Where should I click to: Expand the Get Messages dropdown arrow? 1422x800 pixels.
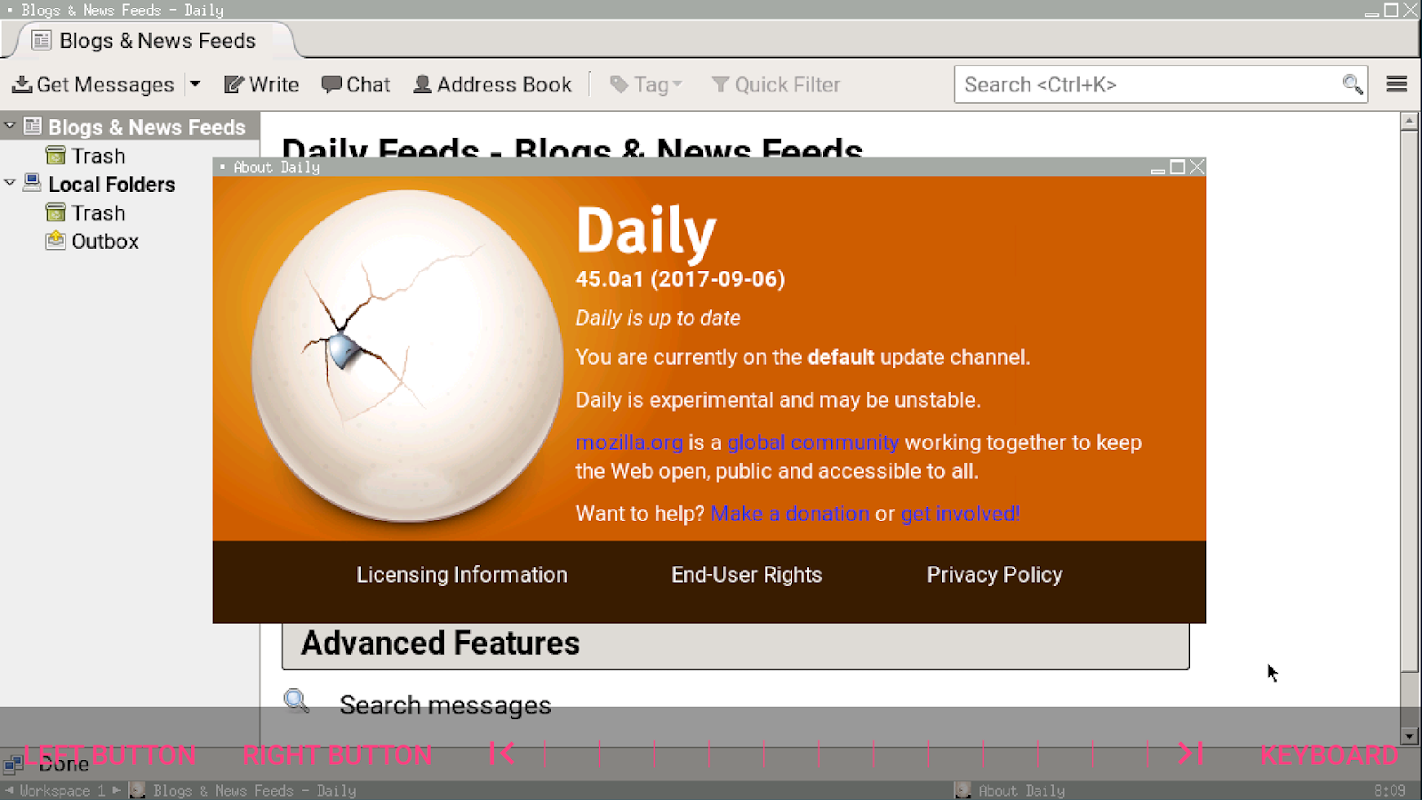195,85
